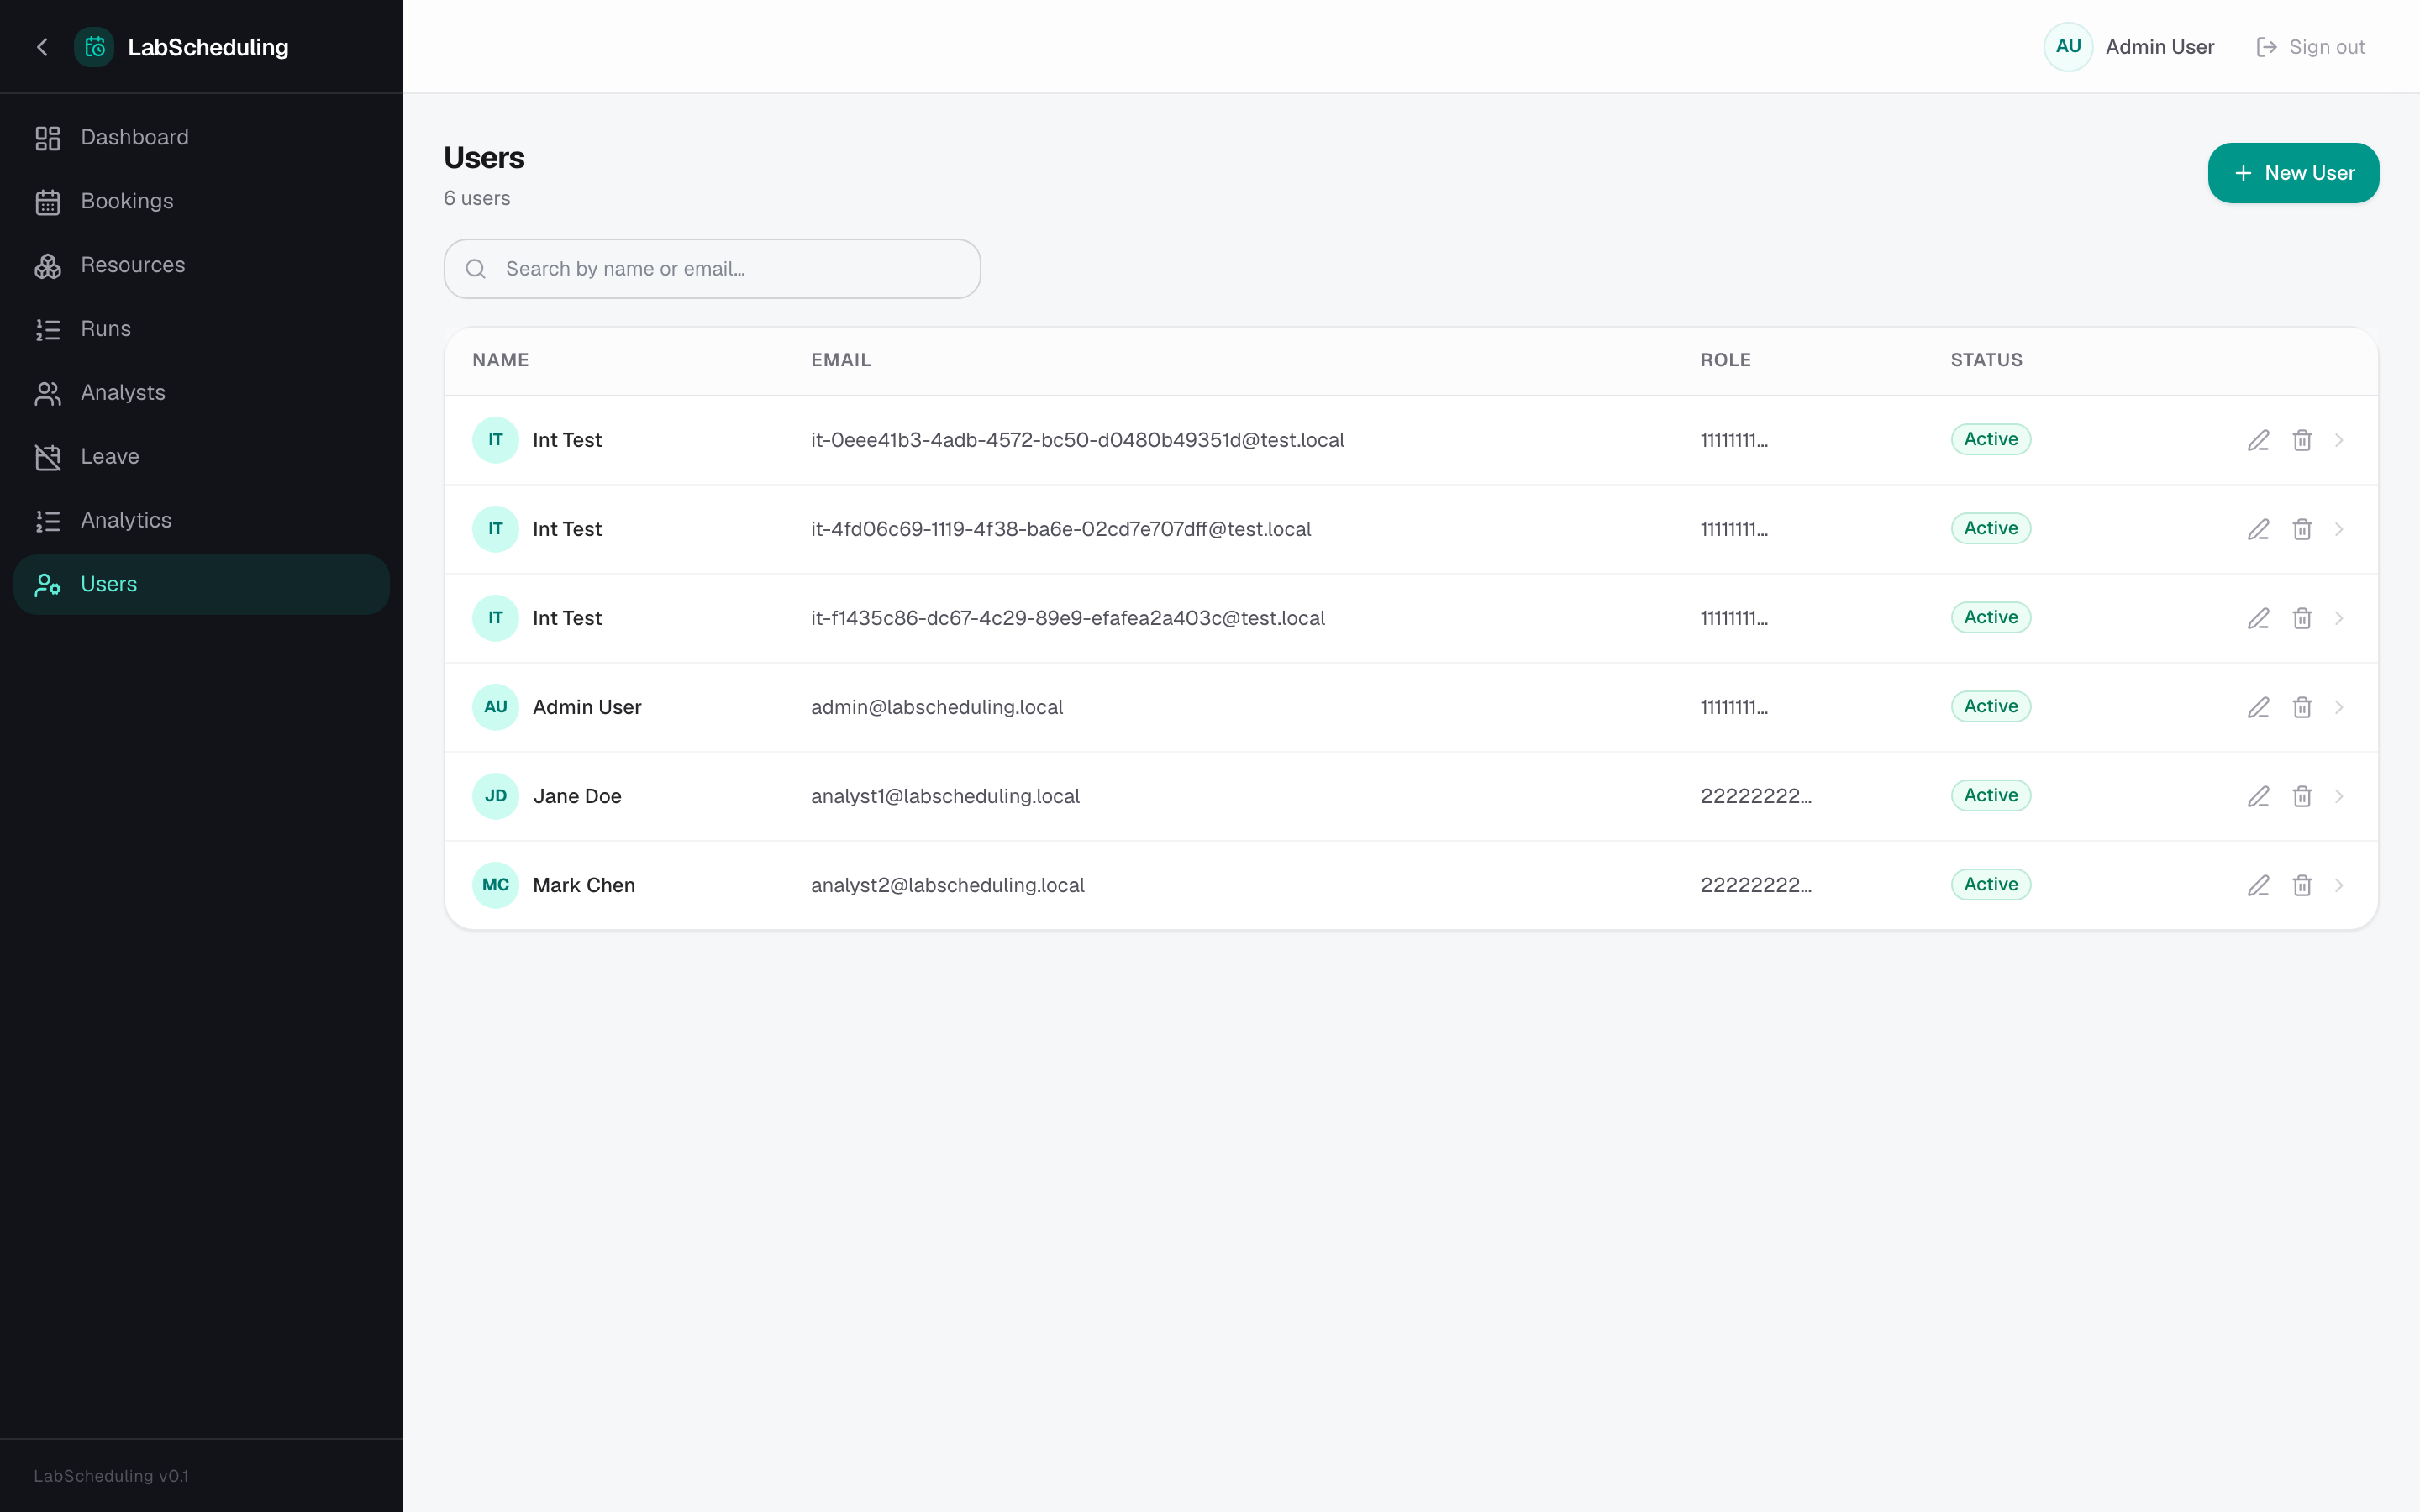Click the EMAIL column header
This screenshot has height=1512, width=2420.
click(840, 360)
